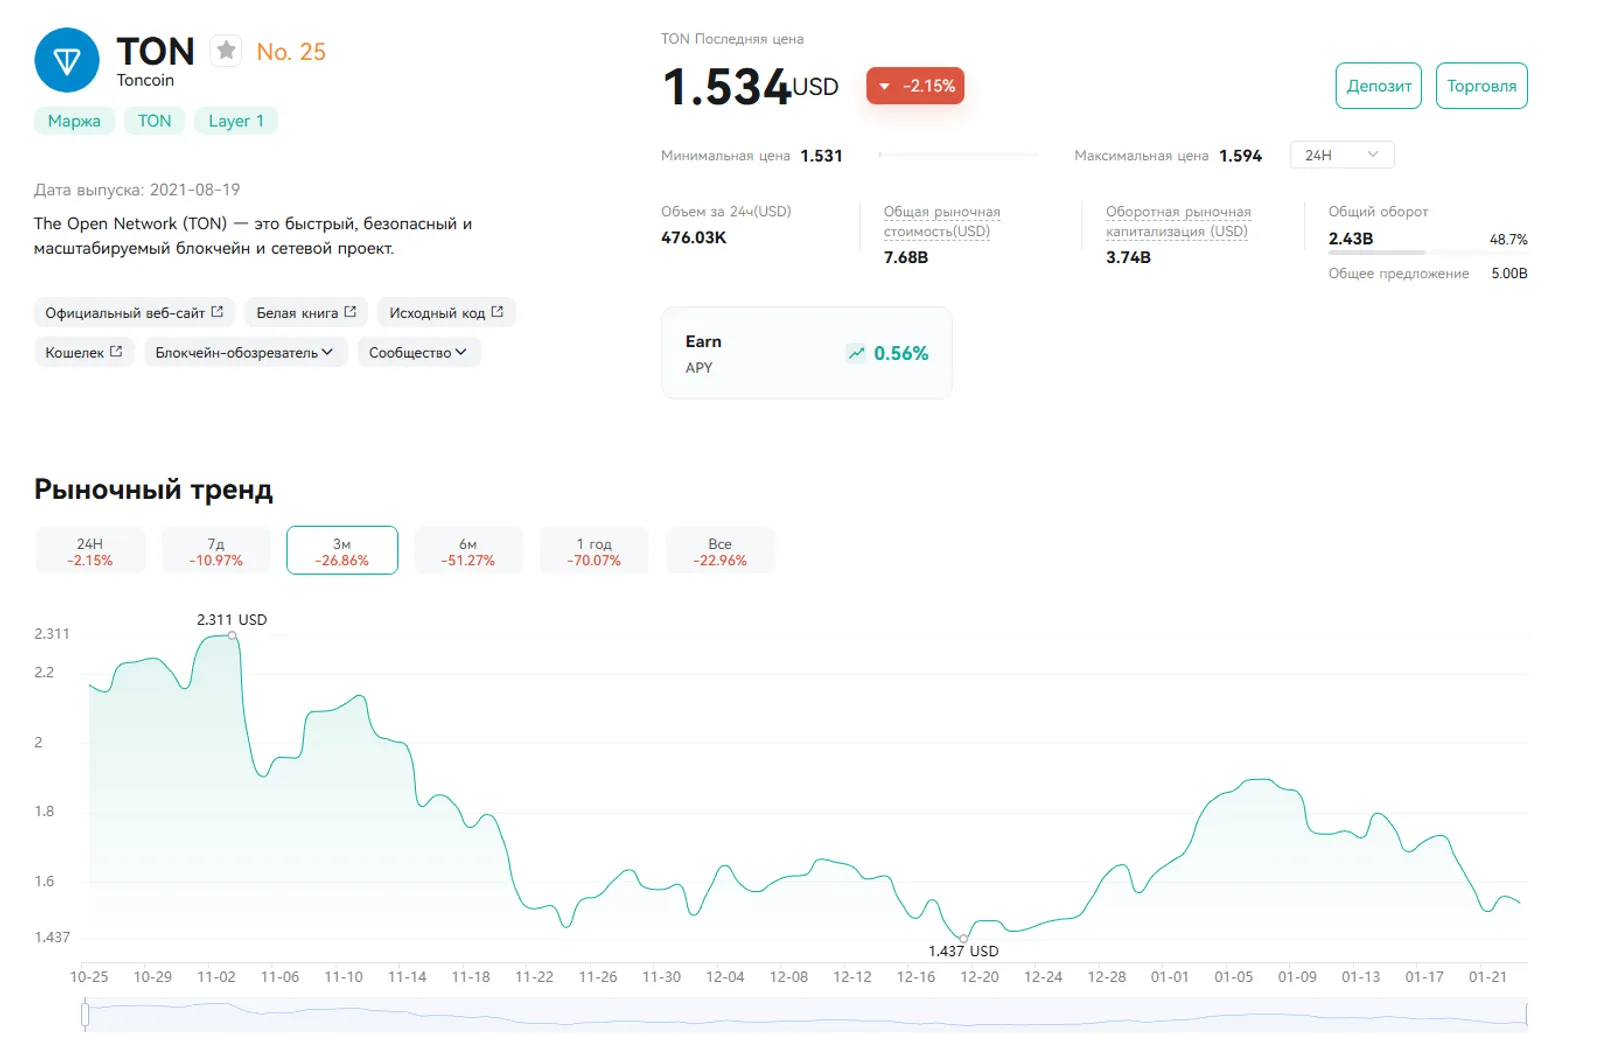Select the 7д trend tab

click(216, 551)
